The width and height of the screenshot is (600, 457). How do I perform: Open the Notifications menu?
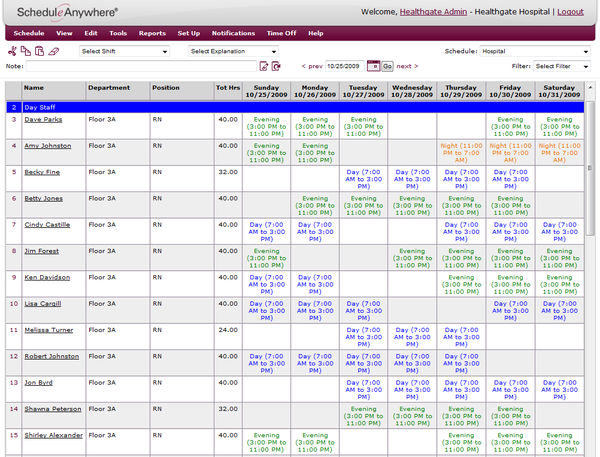(233, 33)
